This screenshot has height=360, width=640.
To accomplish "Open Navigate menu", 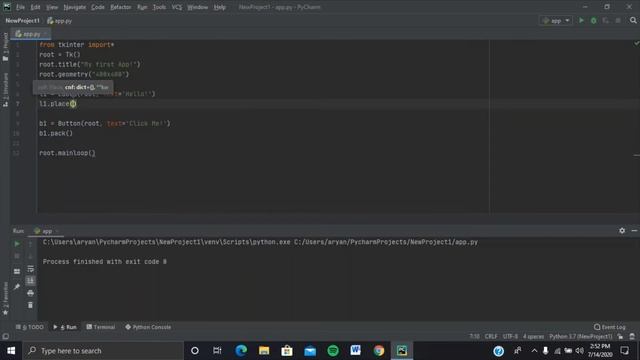I will [x=75, y=7].
